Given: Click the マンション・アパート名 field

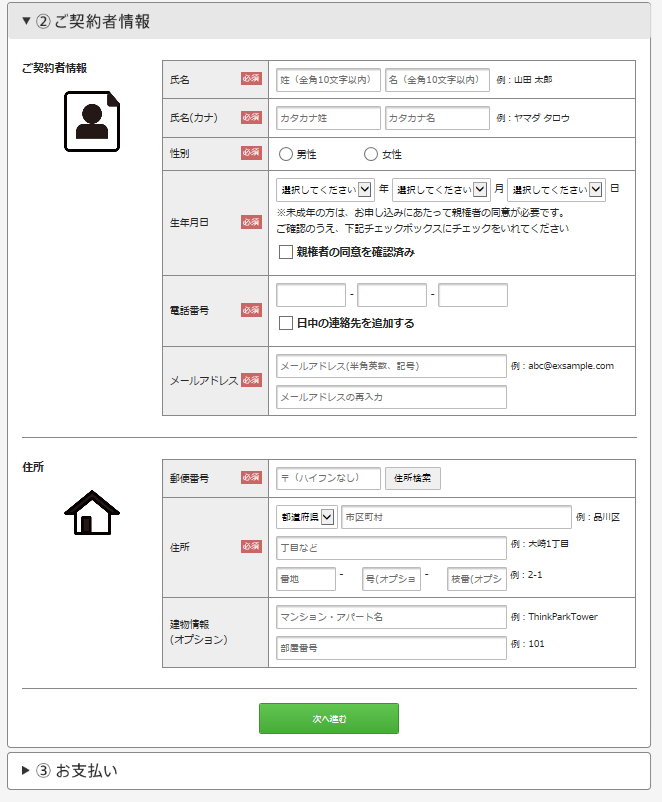Looking at the screenshot, I should click(x=391, y=617).
